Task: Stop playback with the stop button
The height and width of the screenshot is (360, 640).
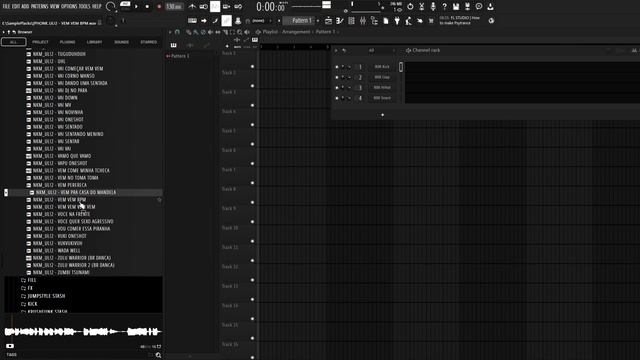Action: pyautogui.click(x=147, y=7)
